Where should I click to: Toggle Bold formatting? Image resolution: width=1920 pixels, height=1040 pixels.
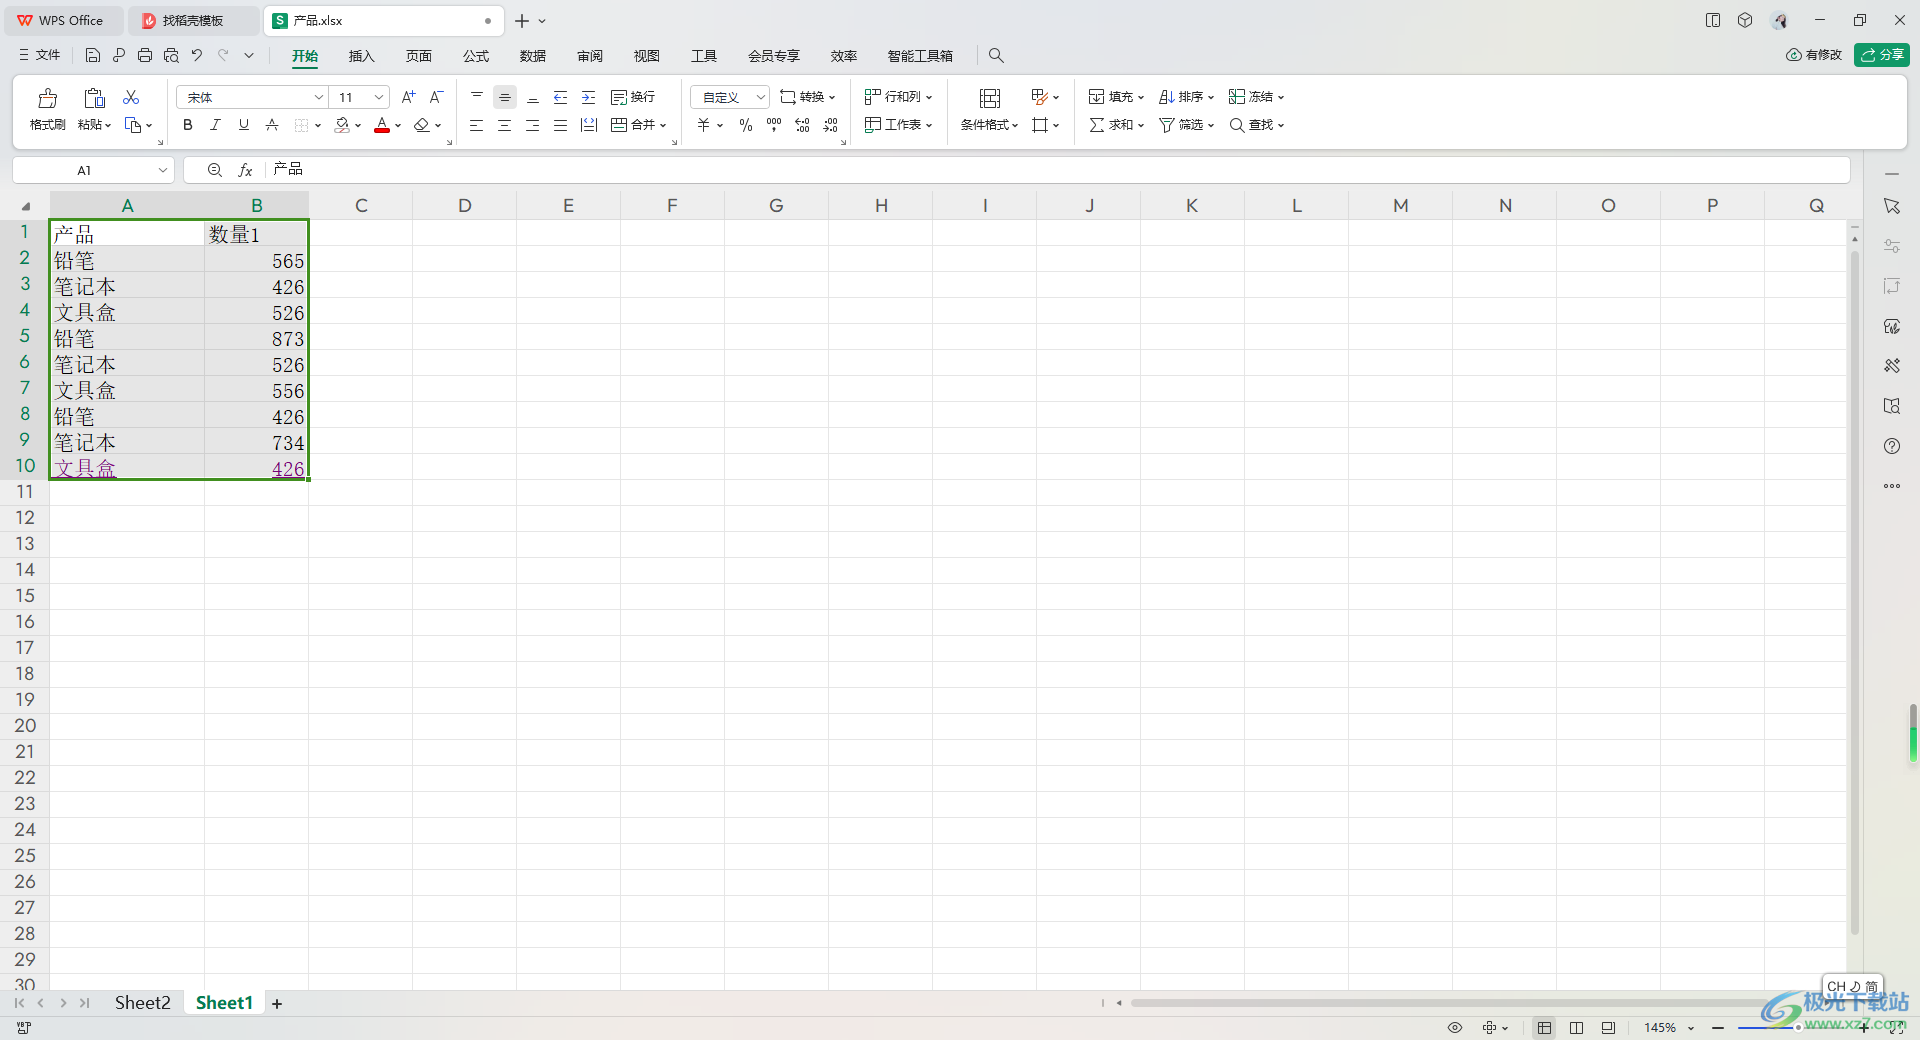coord(188,125)
